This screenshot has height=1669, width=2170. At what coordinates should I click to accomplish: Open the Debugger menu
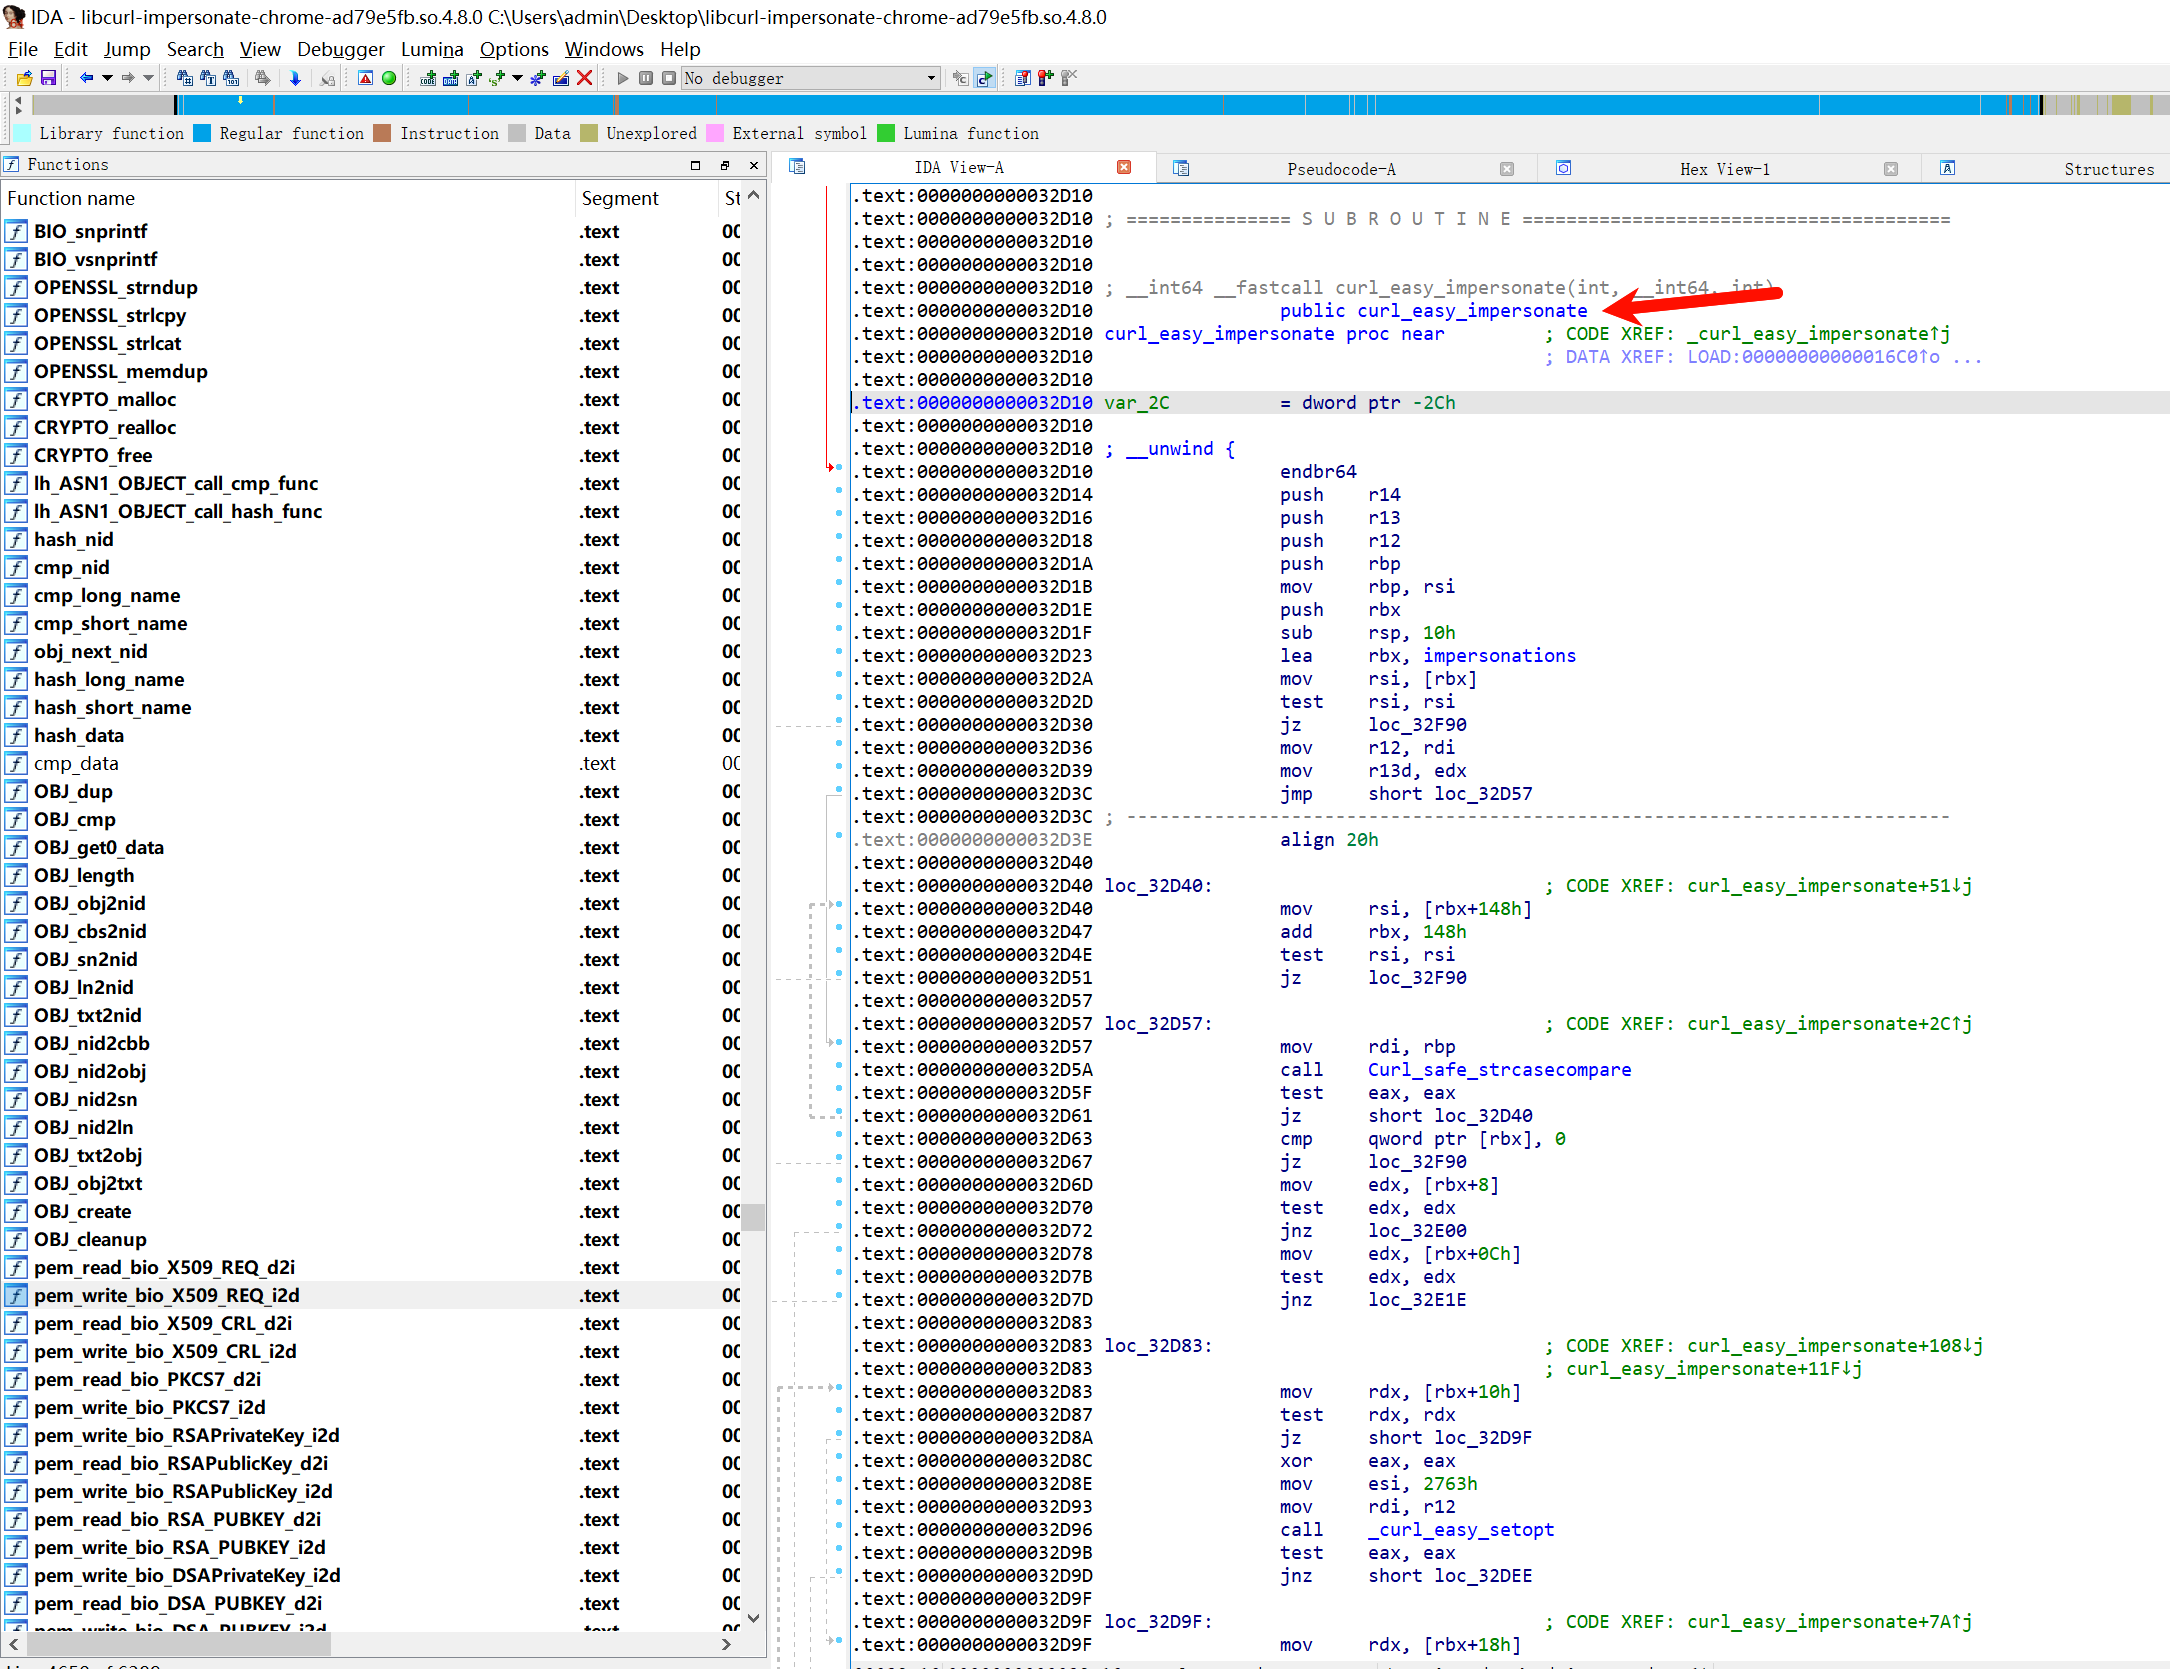point(340,49)
